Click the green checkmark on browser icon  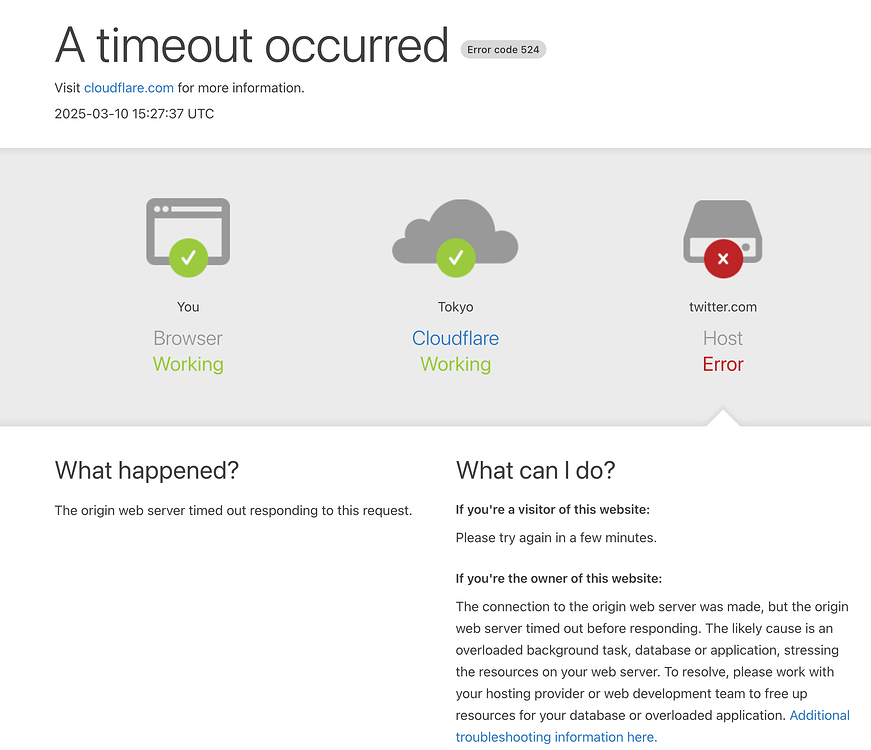tap(188, 258)
